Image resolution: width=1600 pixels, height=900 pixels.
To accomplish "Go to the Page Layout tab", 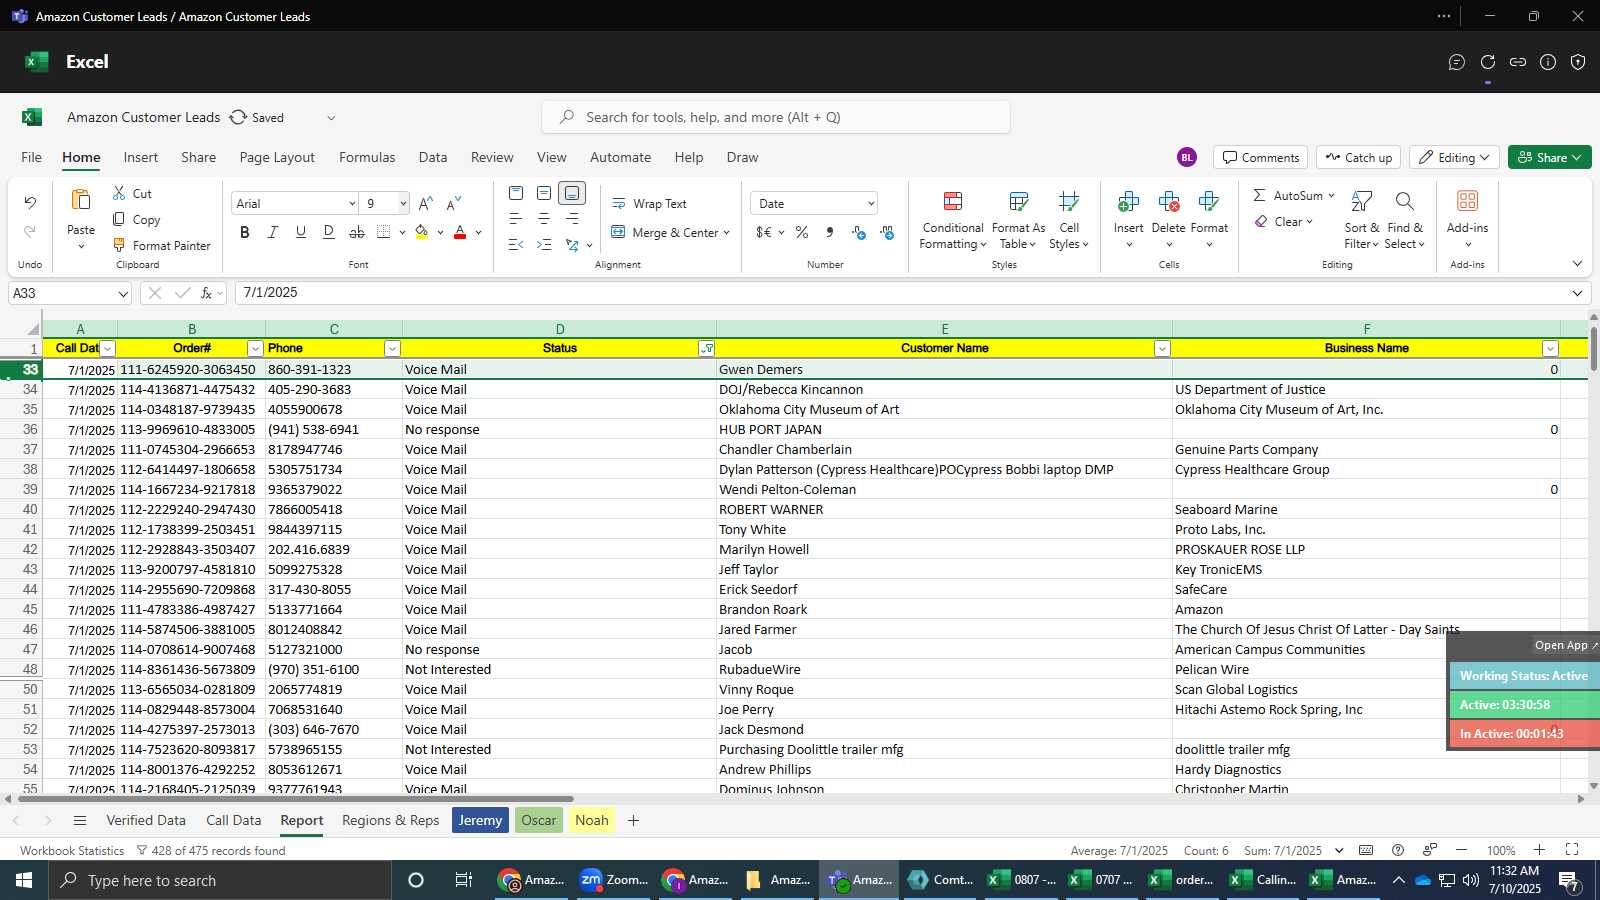I will click(277, 157).
